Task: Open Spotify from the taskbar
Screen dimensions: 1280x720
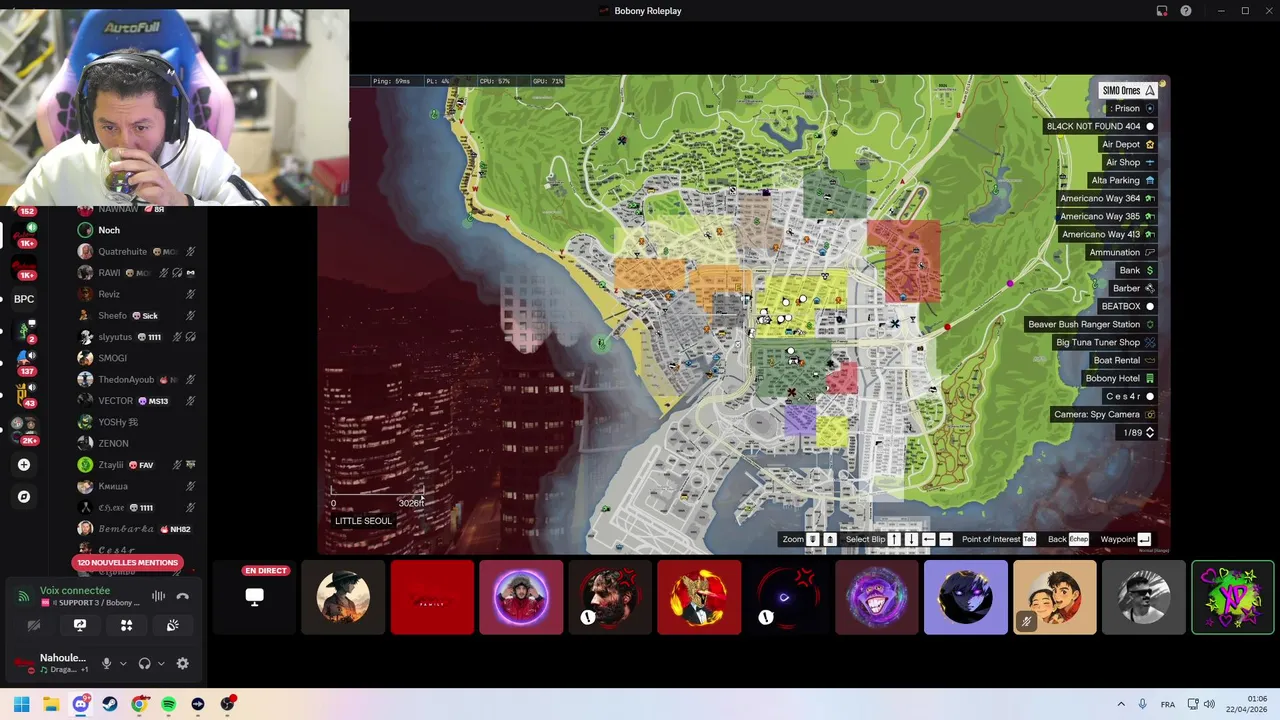Action: [169, 704]
